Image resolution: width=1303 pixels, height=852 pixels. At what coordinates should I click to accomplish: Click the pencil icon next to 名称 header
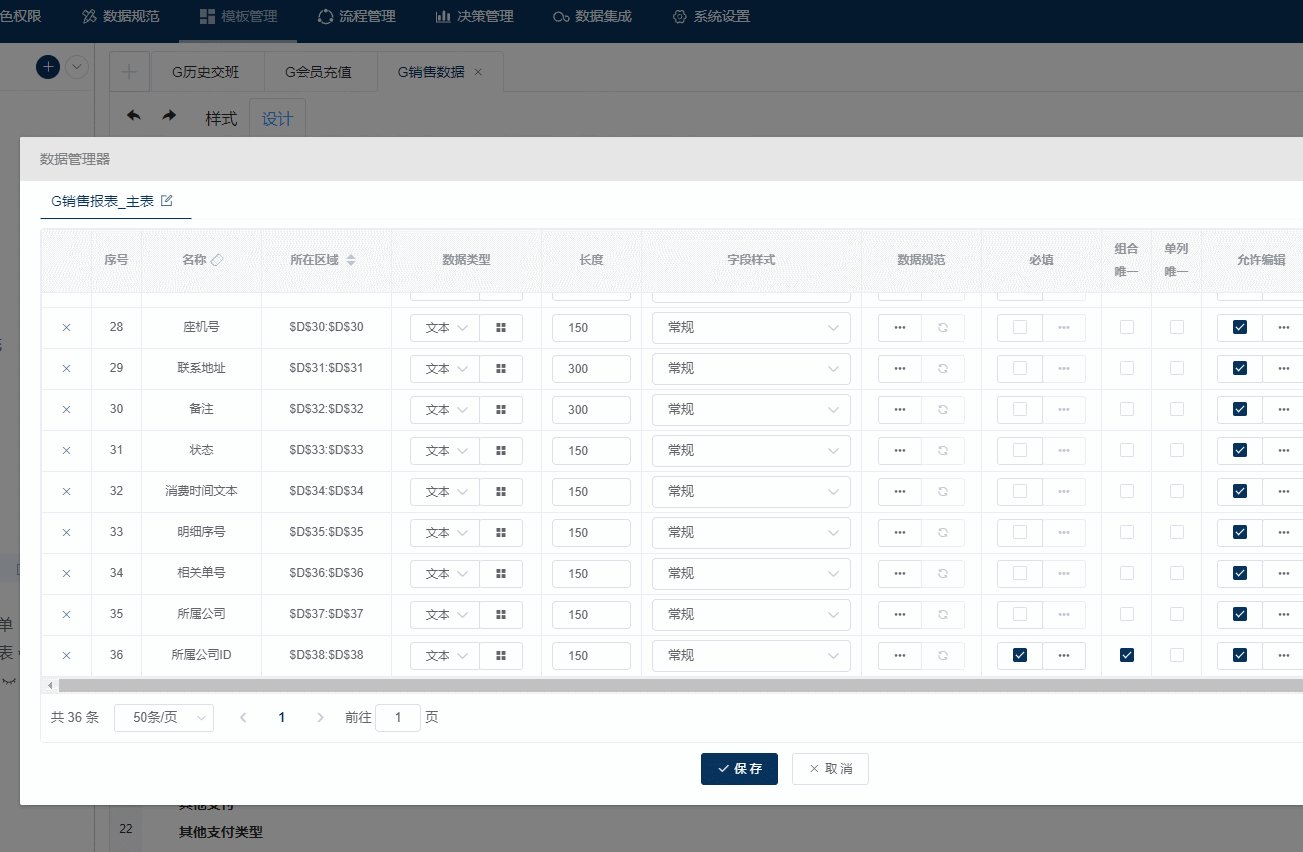coord(217,260)
